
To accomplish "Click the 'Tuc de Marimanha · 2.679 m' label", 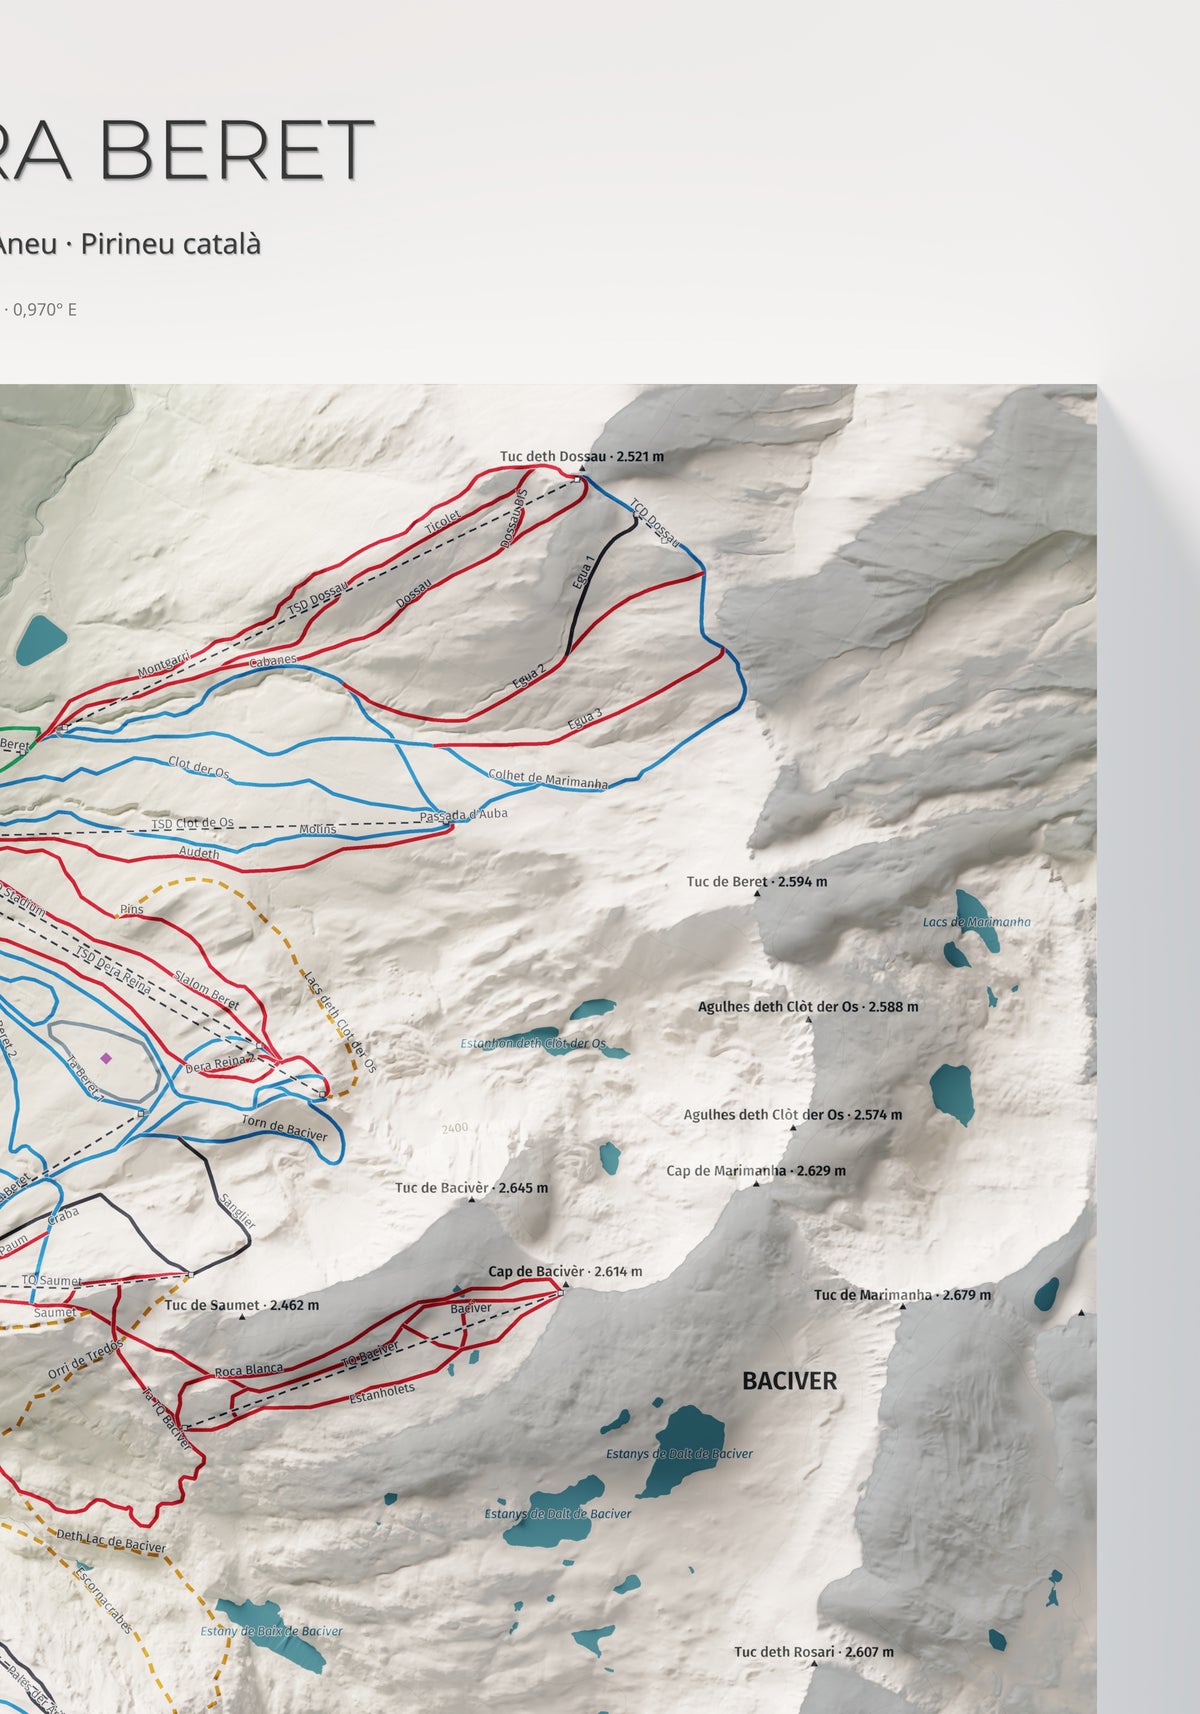I will (x=903, y=1295).
